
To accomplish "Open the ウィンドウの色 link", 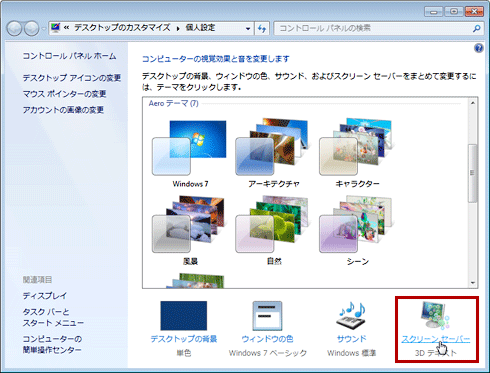I will tap(267, 339).
